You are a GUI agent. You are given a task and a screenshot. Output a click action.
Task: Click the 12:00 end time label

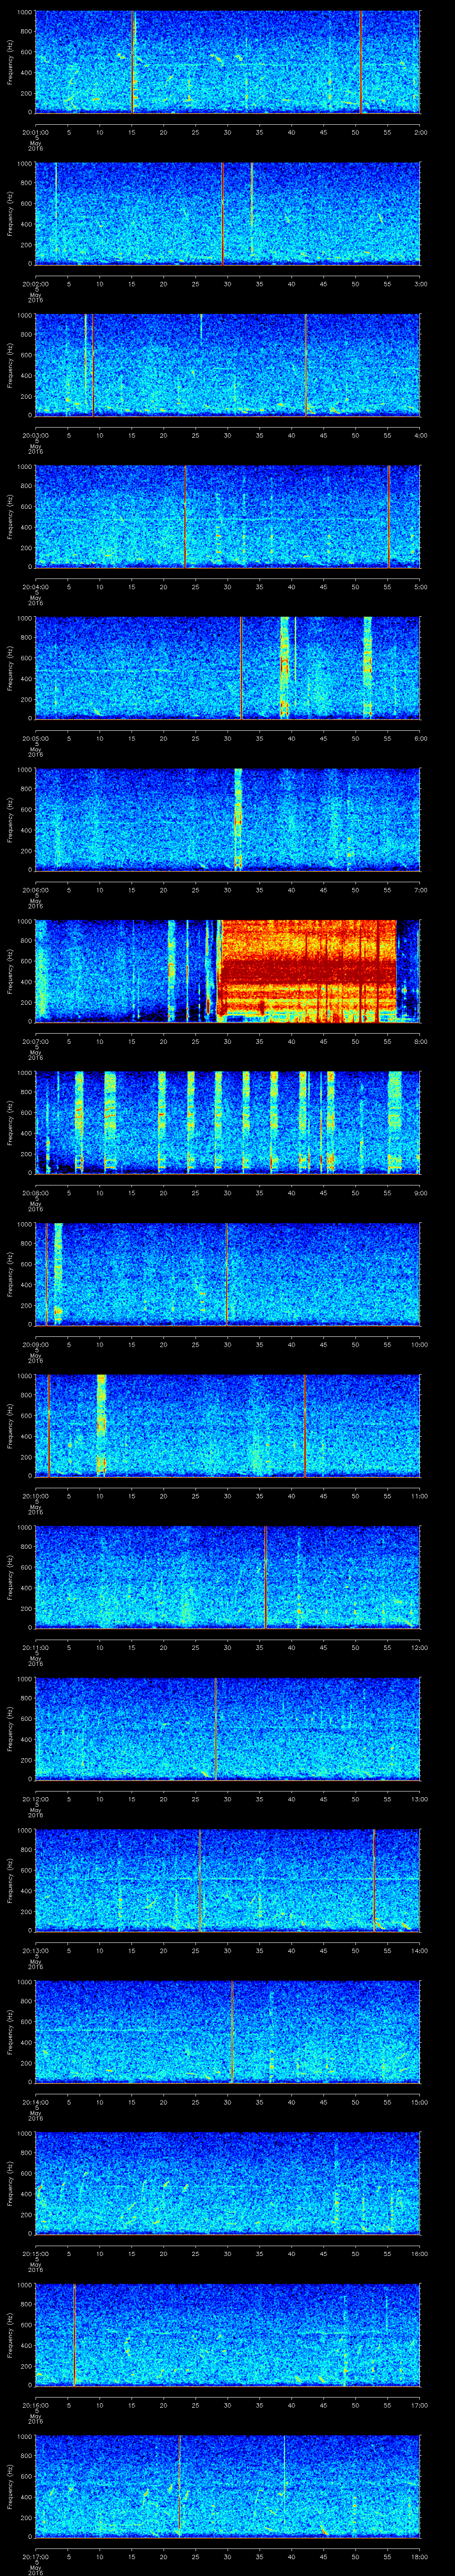(419, 1648)
